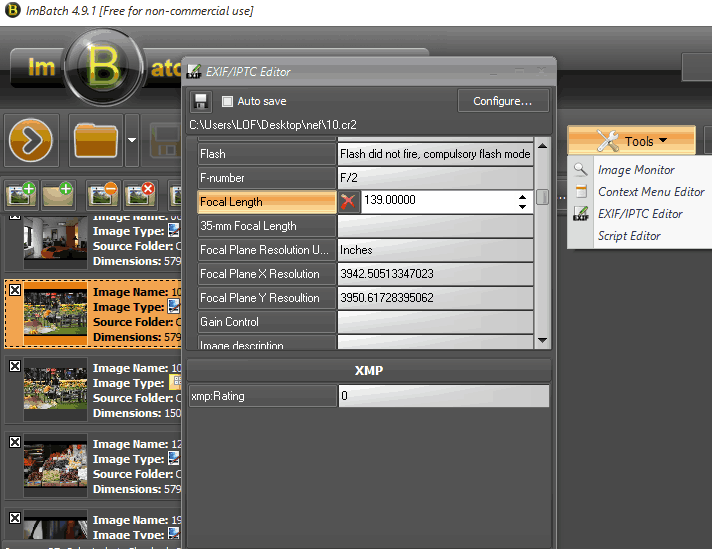Edit the F-number value F/2
The image size is (712, 549).
435,178
